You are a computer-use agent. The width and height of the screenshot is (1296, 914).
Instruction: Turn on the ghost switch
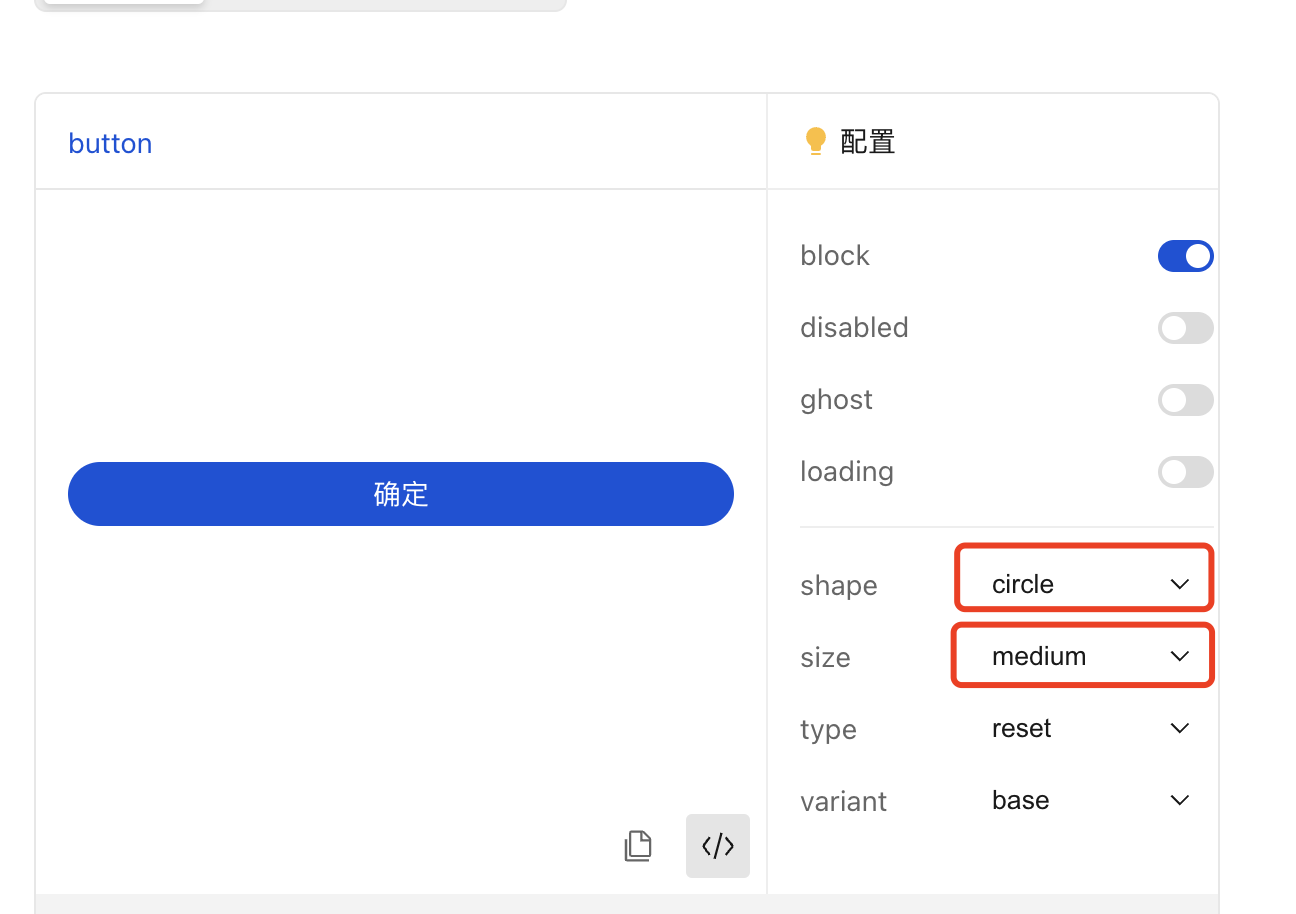tap(1185, 400)
